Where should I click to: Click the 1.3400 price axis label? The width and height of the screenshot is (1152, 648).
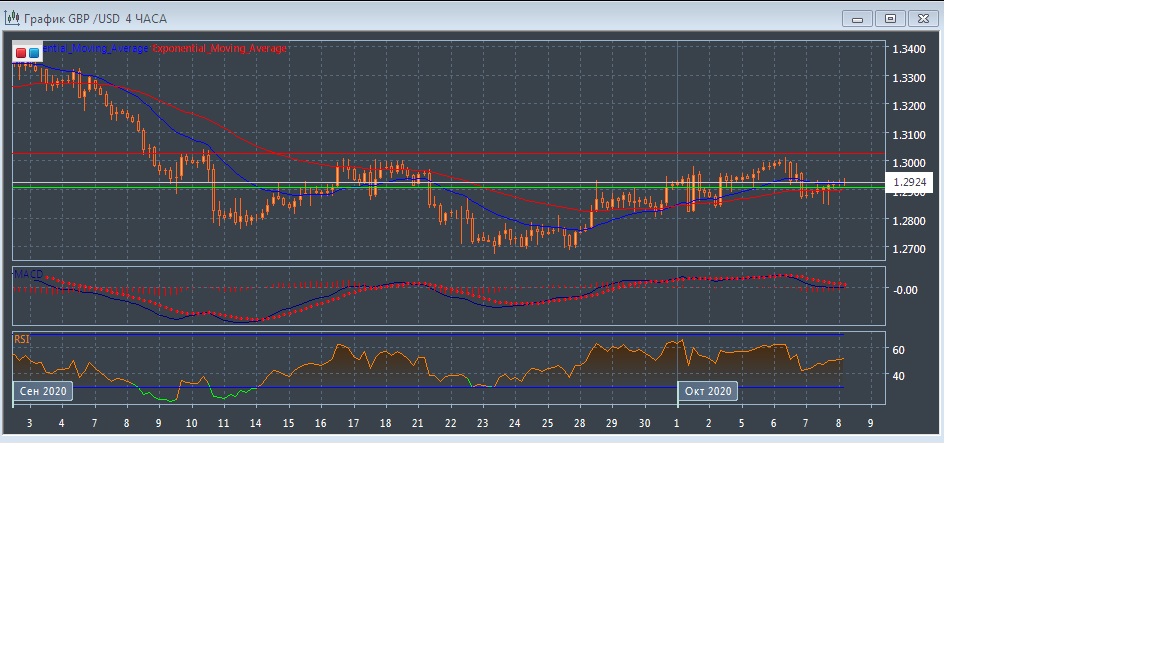tap(908, 49)
